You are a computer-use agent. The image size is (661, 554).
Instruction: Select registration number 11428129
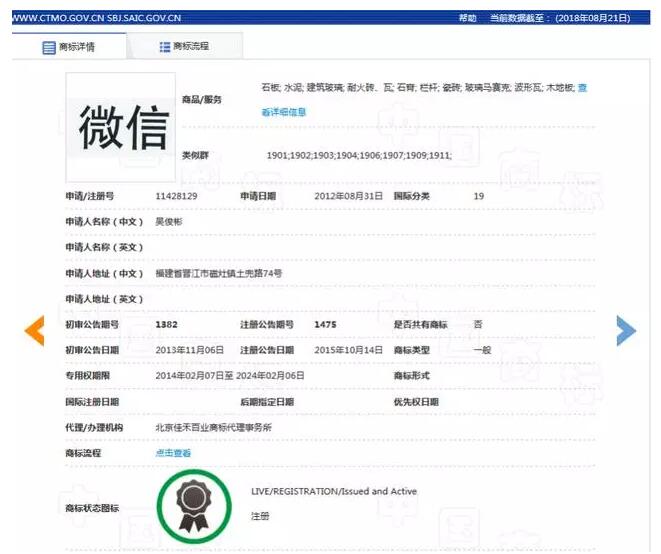176,196
